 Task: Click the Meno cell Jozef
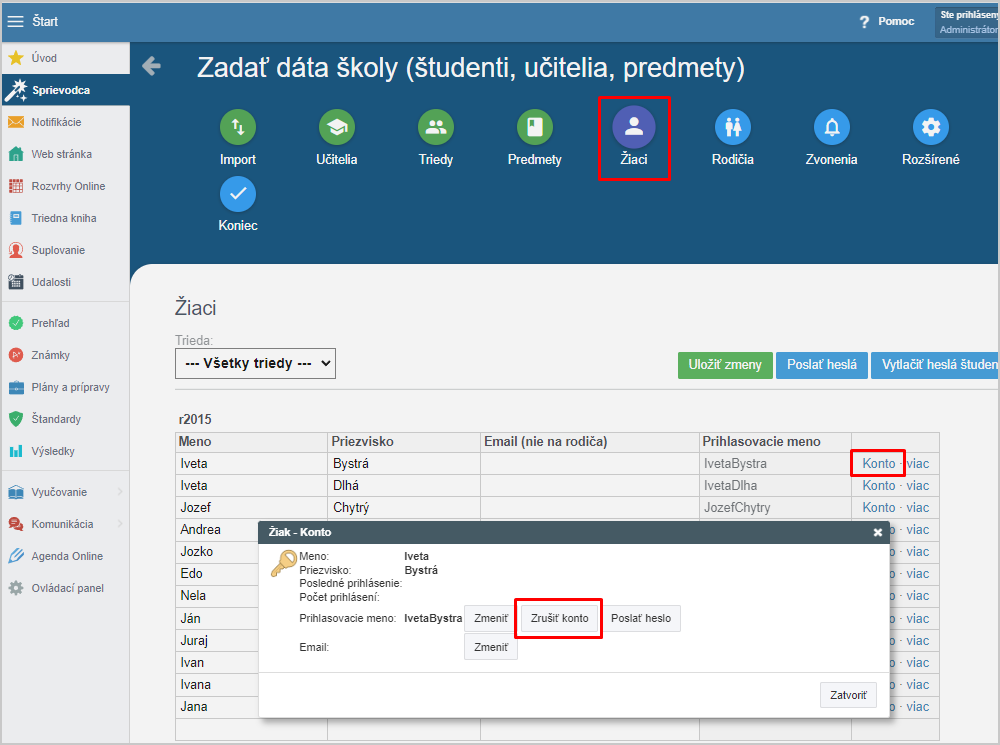click(251, 508)
